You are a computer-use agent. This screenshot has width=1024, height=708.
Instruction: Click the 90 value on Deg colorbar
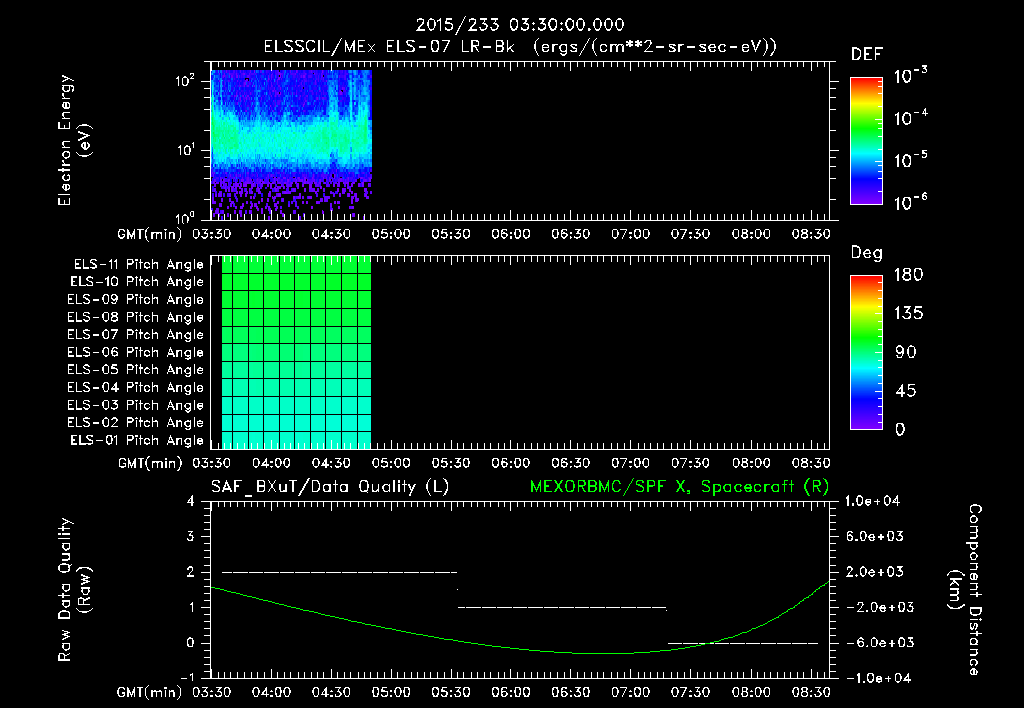905,352
